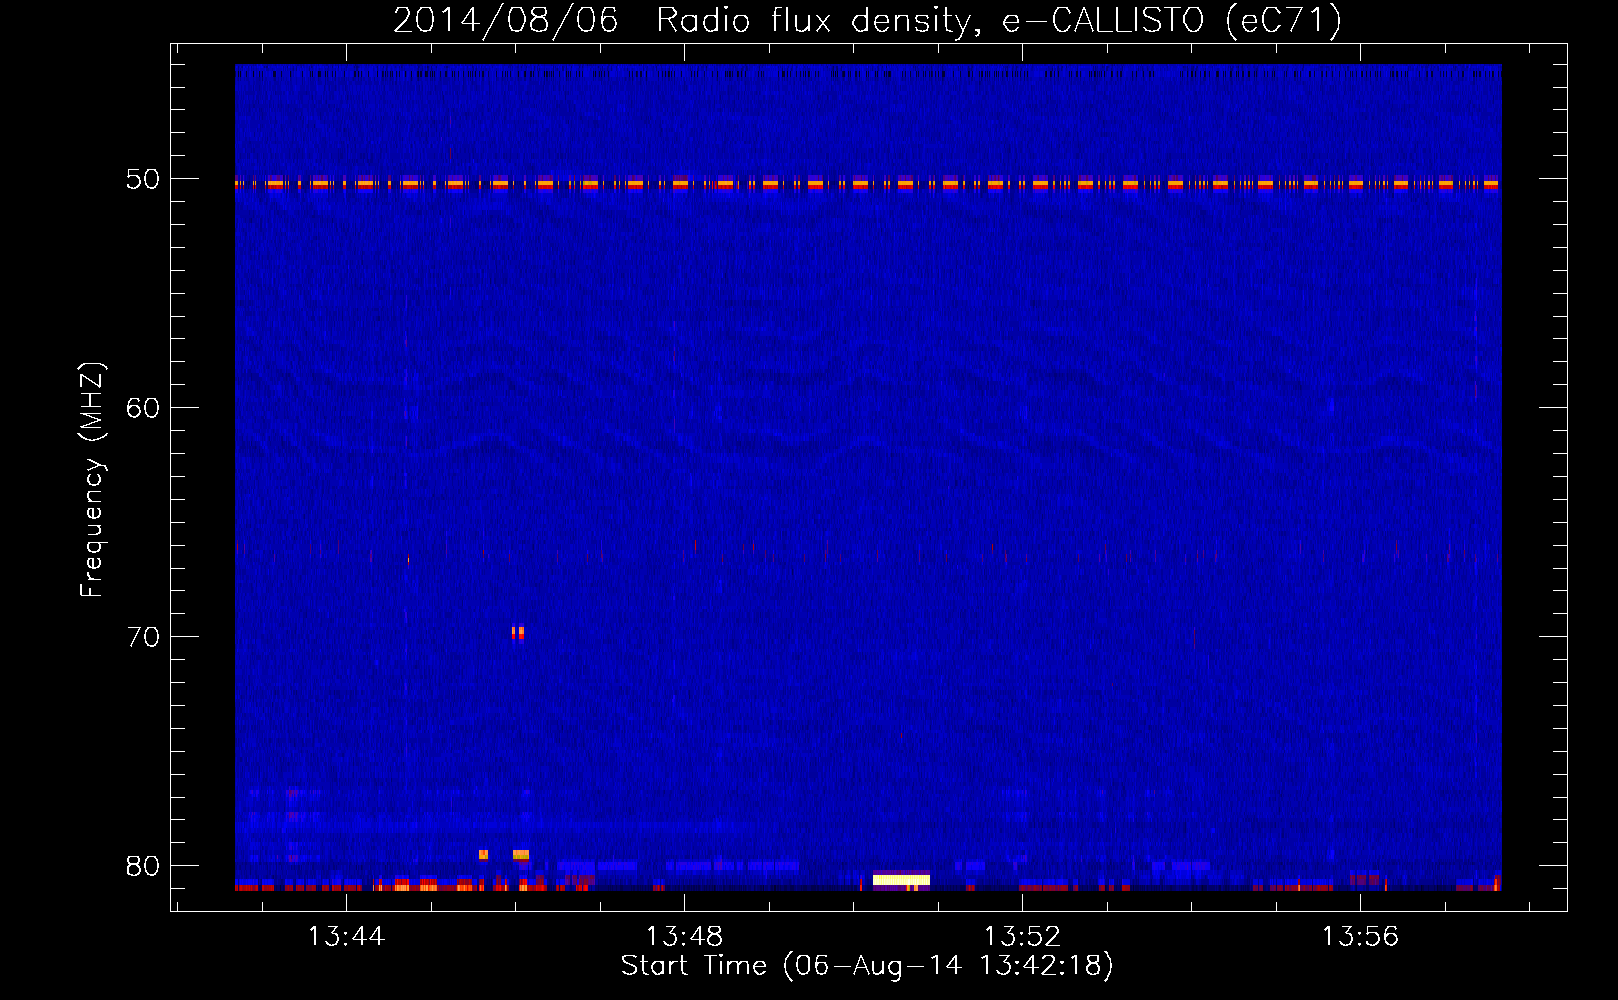The image size is (1618, 1000).
Task: Click the 'Start Time (06-Aug-14 13:42:18)' label
Action: 867,966
